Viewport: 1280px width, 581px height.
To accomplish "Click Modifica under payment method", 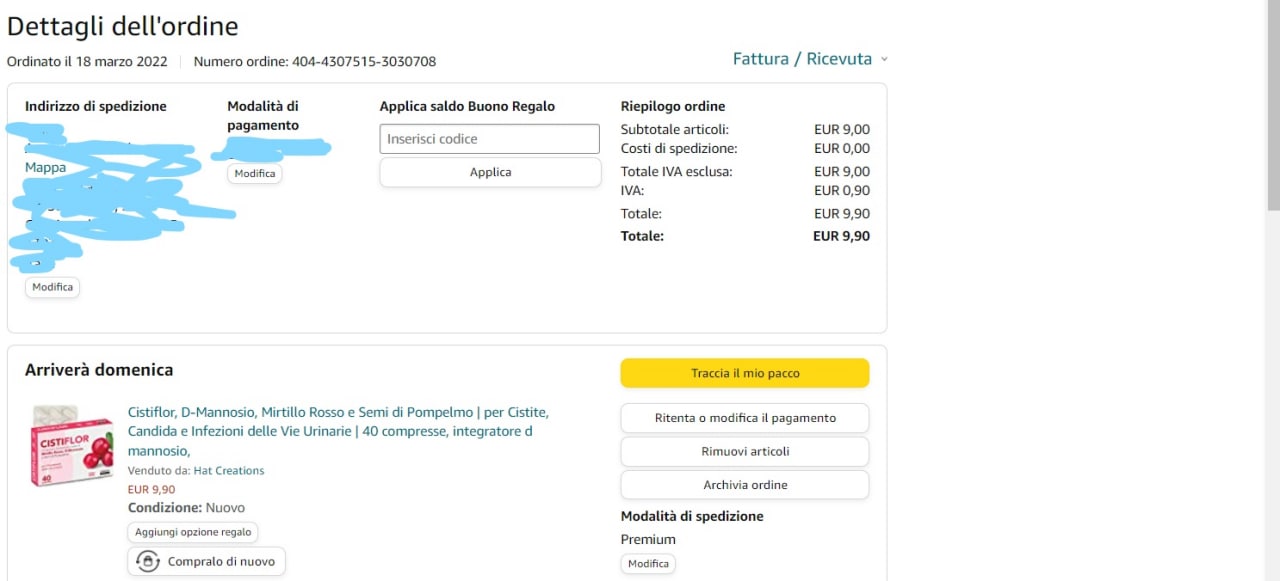I will point(255,174).
